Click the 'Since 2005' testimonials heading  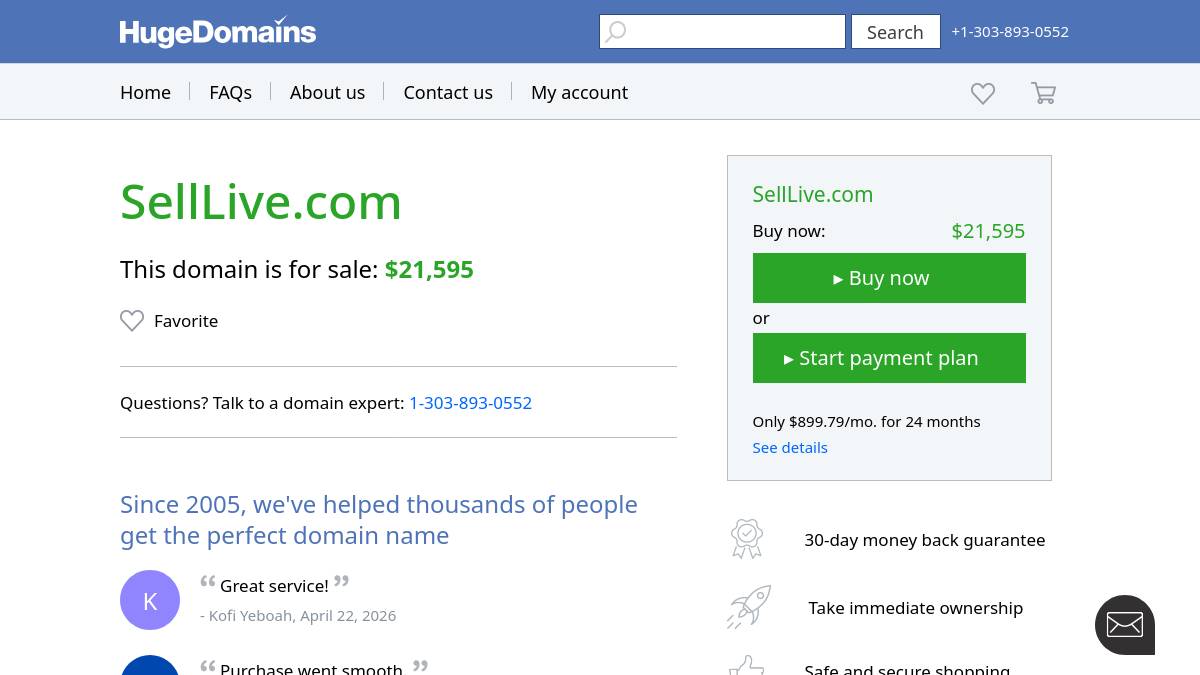pyautogui.click(x=379, y=519)
